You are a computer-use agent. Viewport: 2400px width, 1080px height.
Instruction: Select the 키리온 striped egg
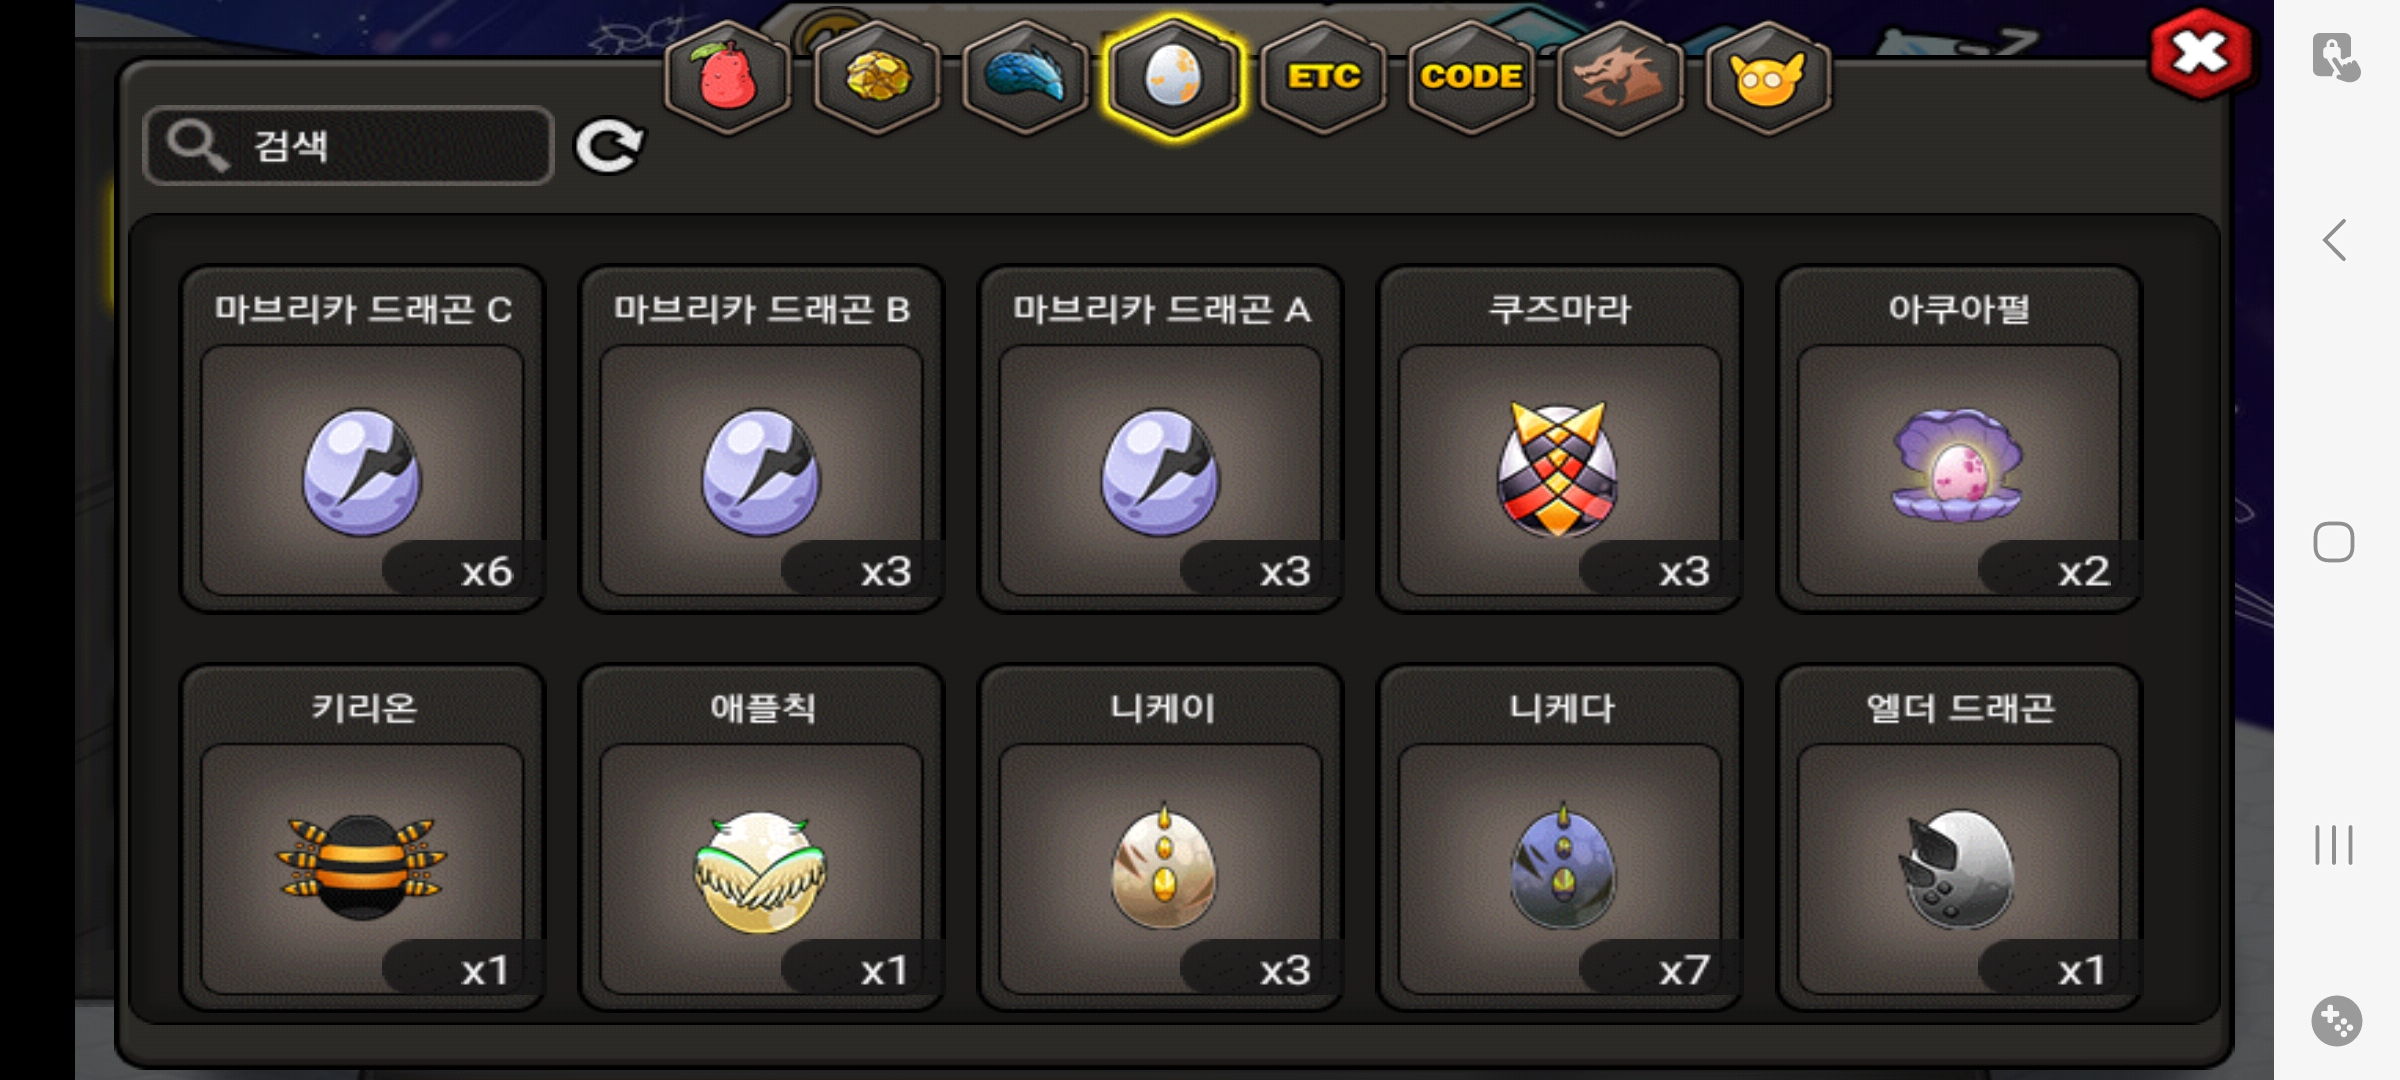tap(362, 838)
